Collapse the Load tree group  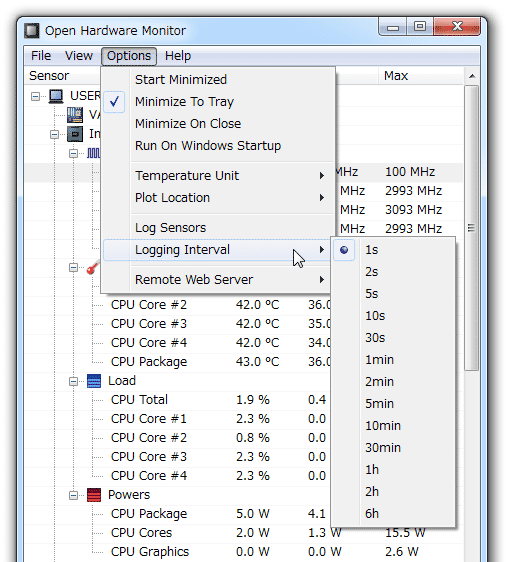(73, 381)
